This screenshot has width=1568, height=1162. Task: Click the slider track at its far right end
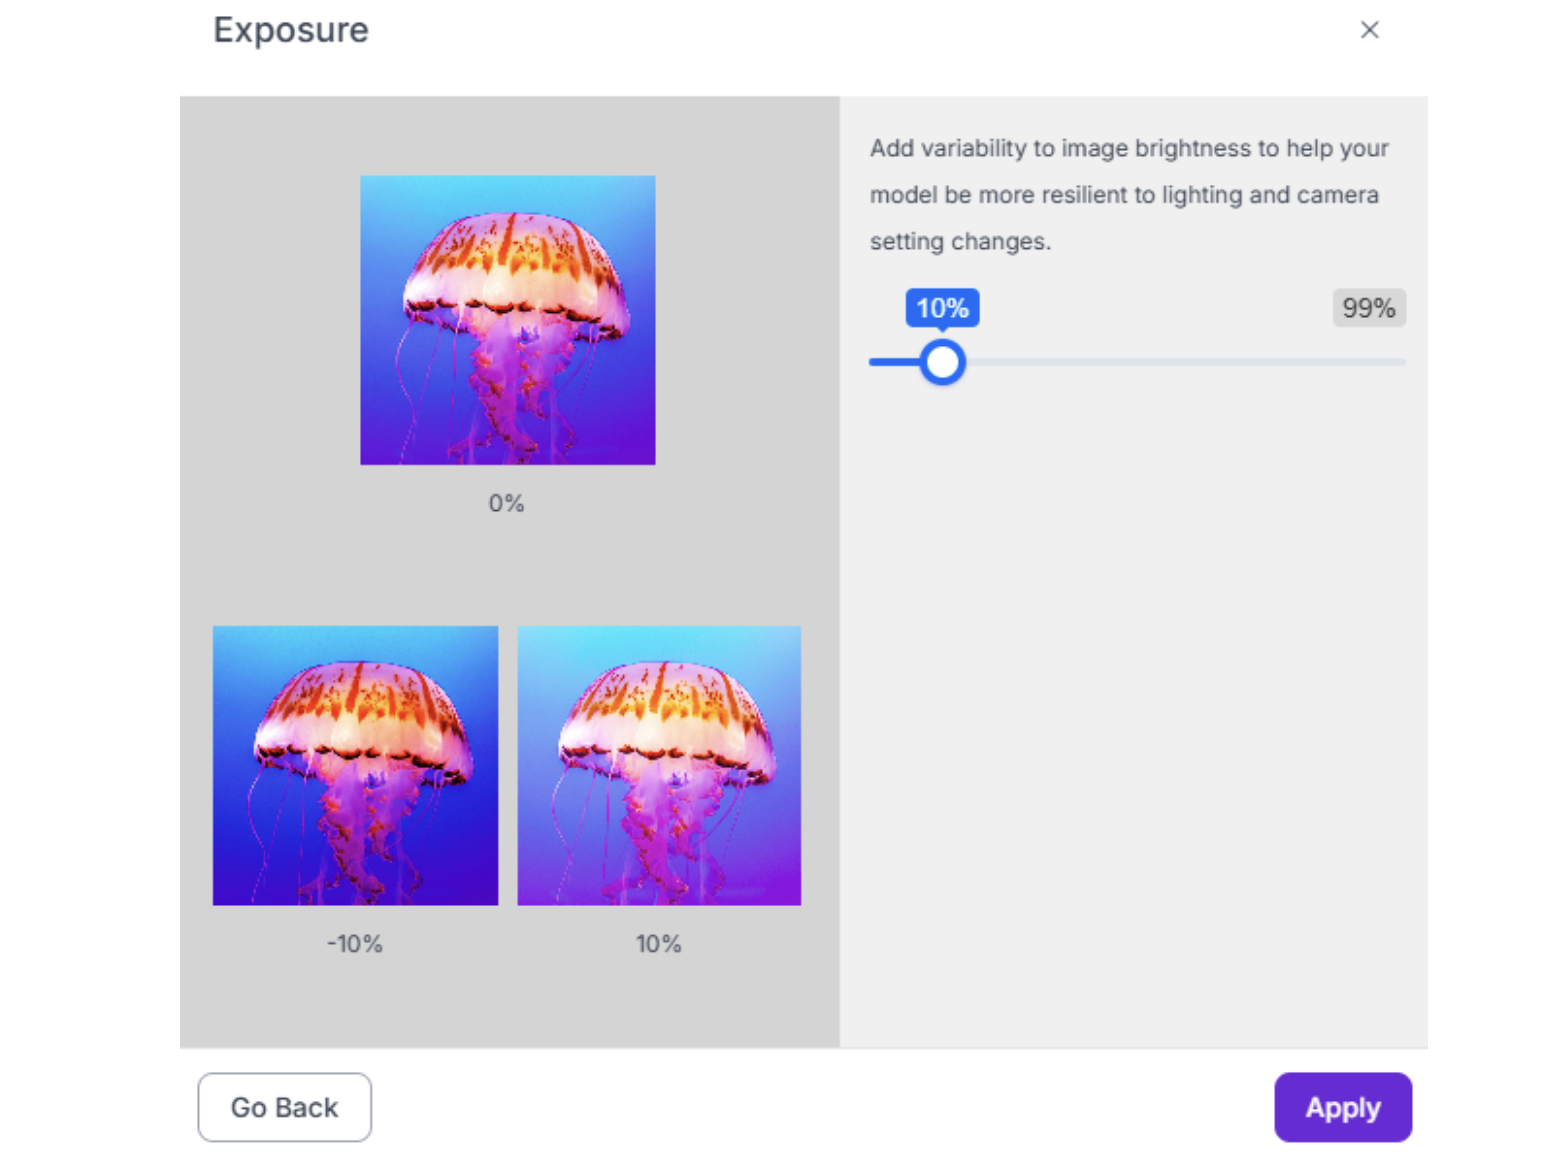click(1398, 362)
